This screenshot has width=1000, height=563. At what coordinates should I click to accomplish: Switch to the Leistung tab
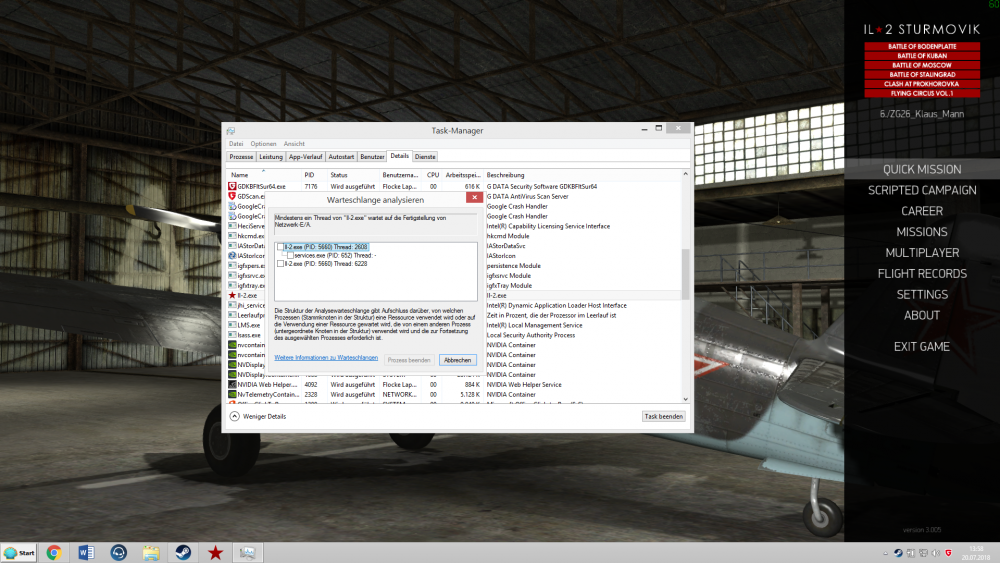[x=271, y=157]
